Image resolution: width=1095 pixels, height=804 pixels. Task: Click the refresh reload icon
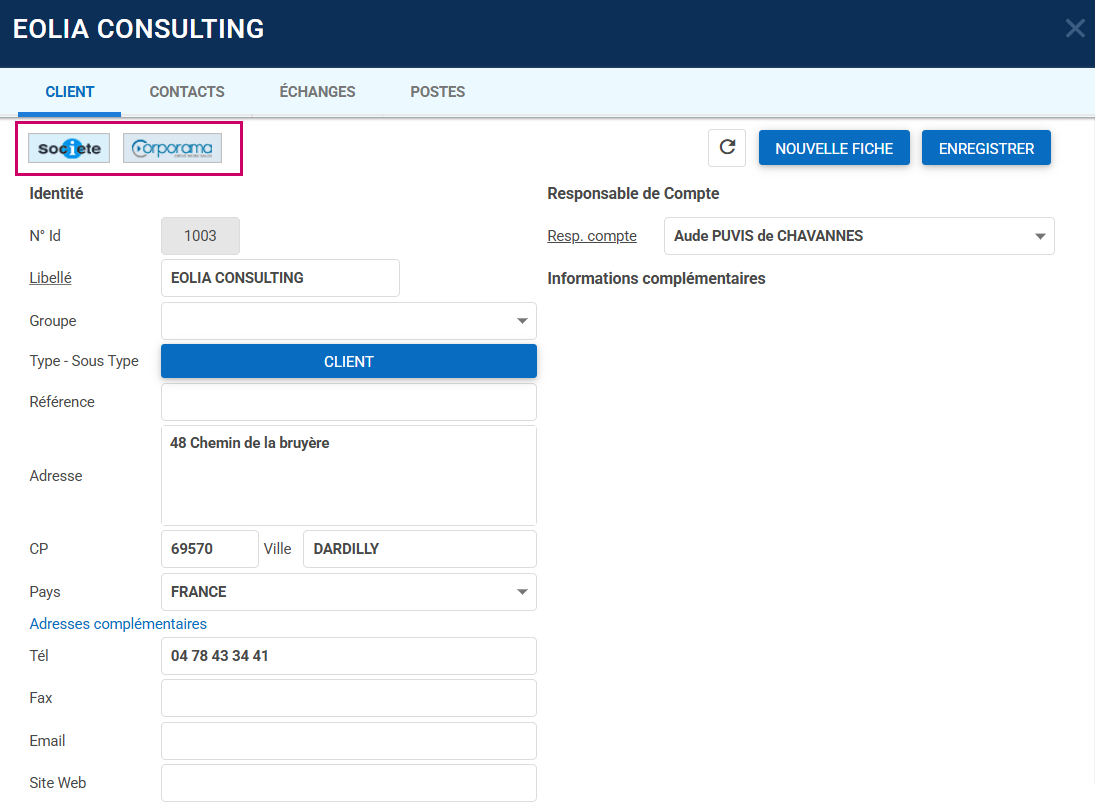click(x=727, y=148)
